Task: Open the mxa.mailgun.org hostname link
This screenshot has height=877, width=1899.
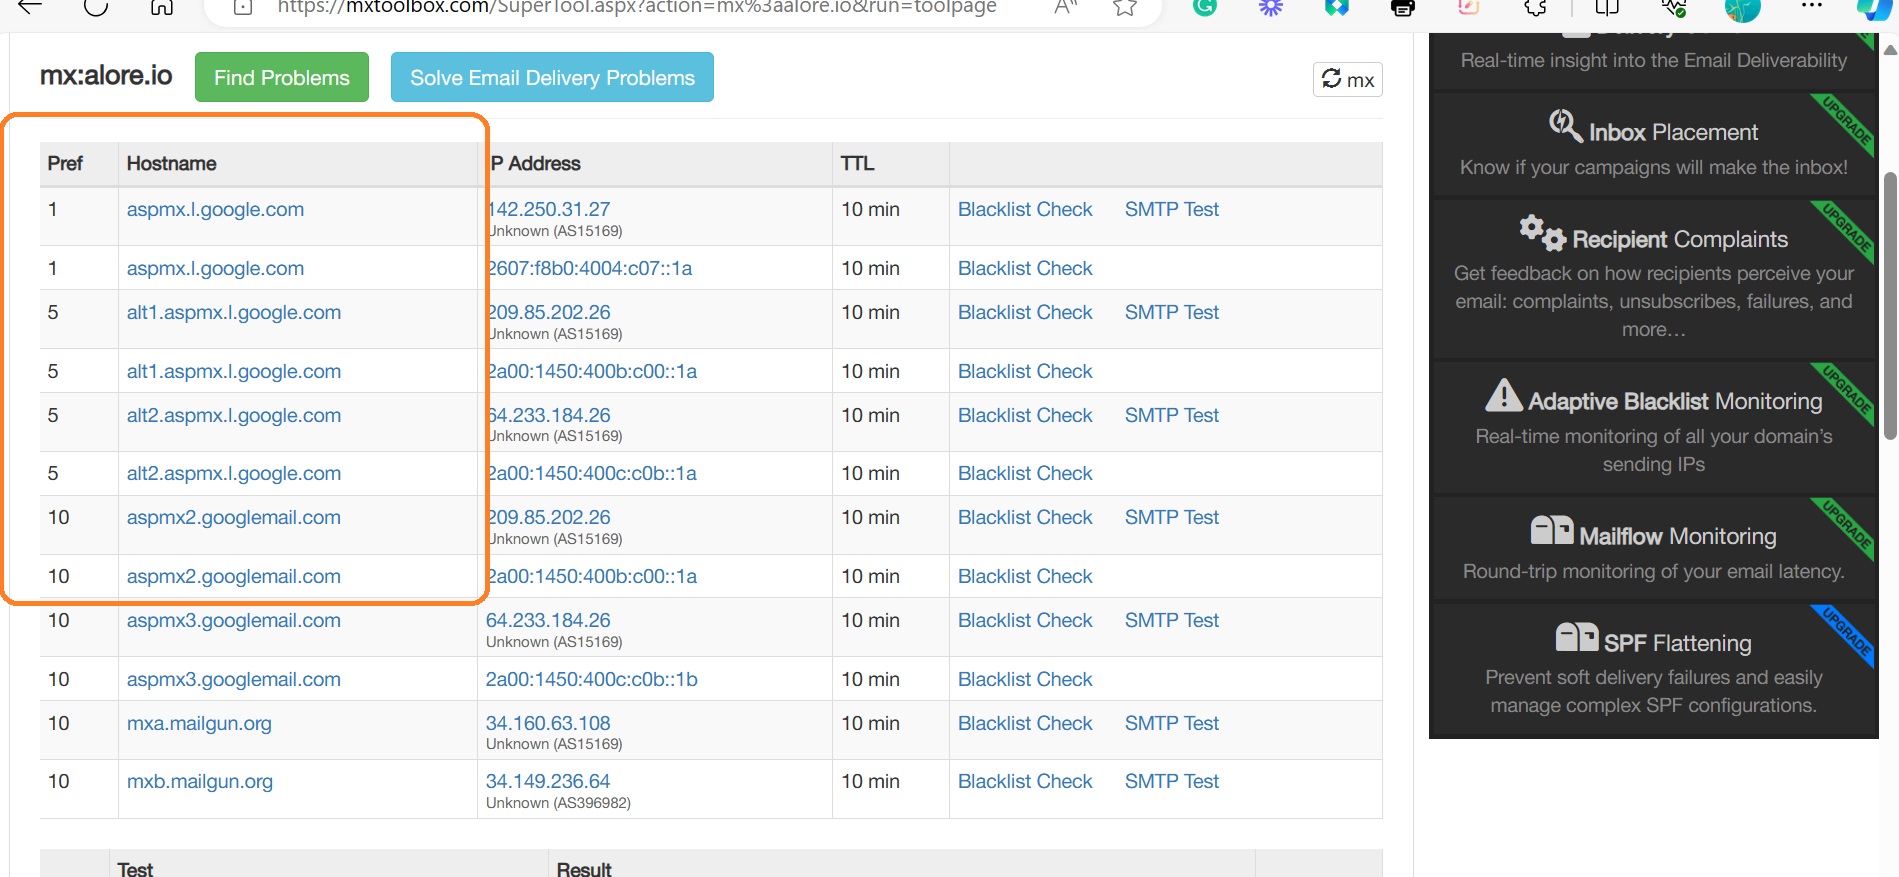Action: coord(199,723)
